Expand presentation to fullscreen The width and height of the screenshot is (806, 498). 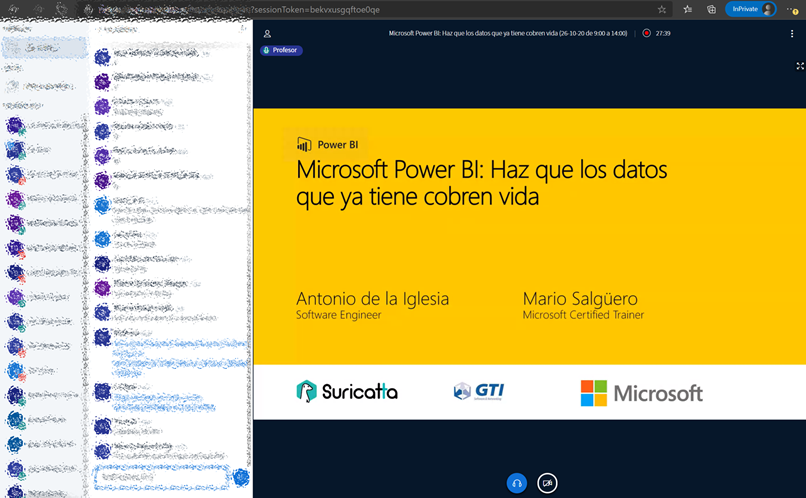(x=800, y=66)
